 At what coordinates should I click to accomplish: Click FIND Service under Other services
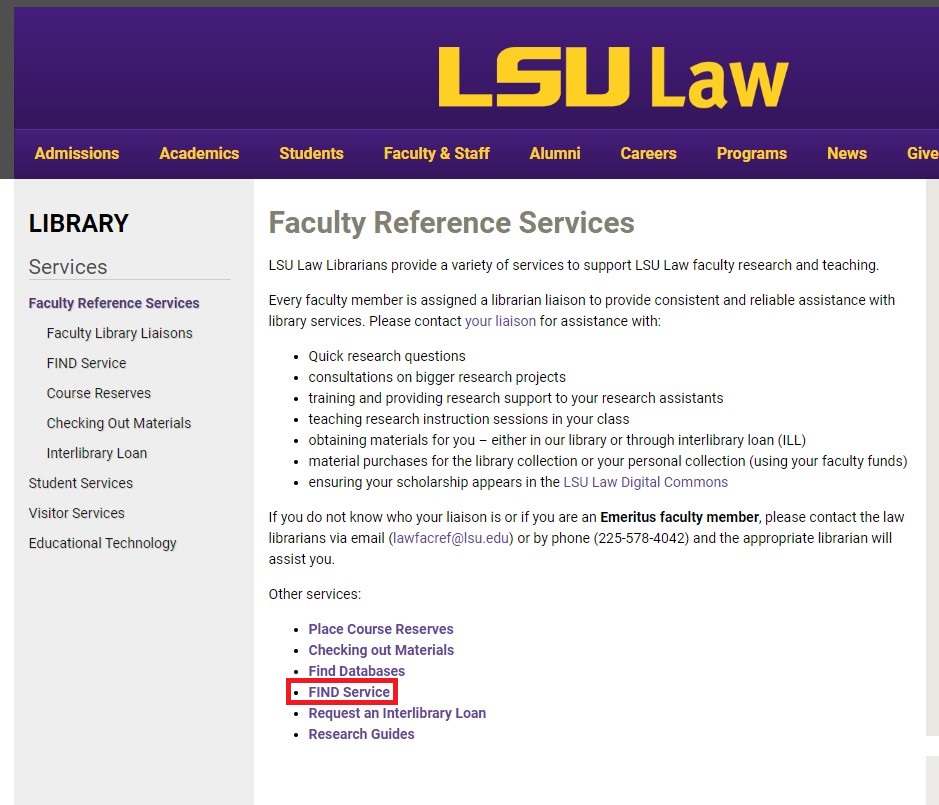pos(349,692)
